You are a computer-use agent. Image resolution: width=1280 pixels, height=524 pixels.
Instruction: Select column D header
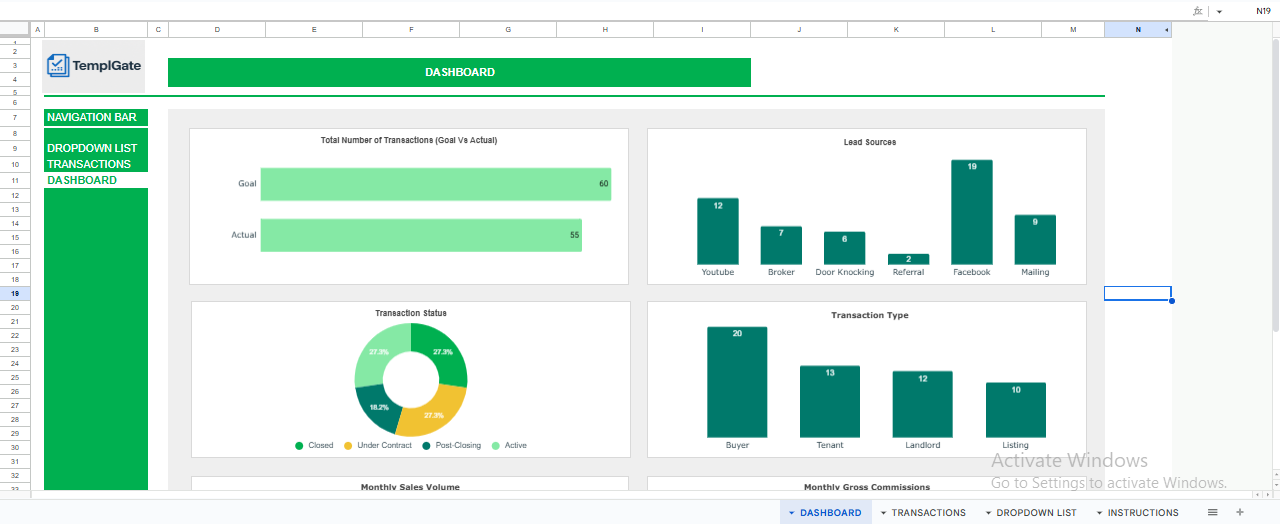tap(217, 30)
